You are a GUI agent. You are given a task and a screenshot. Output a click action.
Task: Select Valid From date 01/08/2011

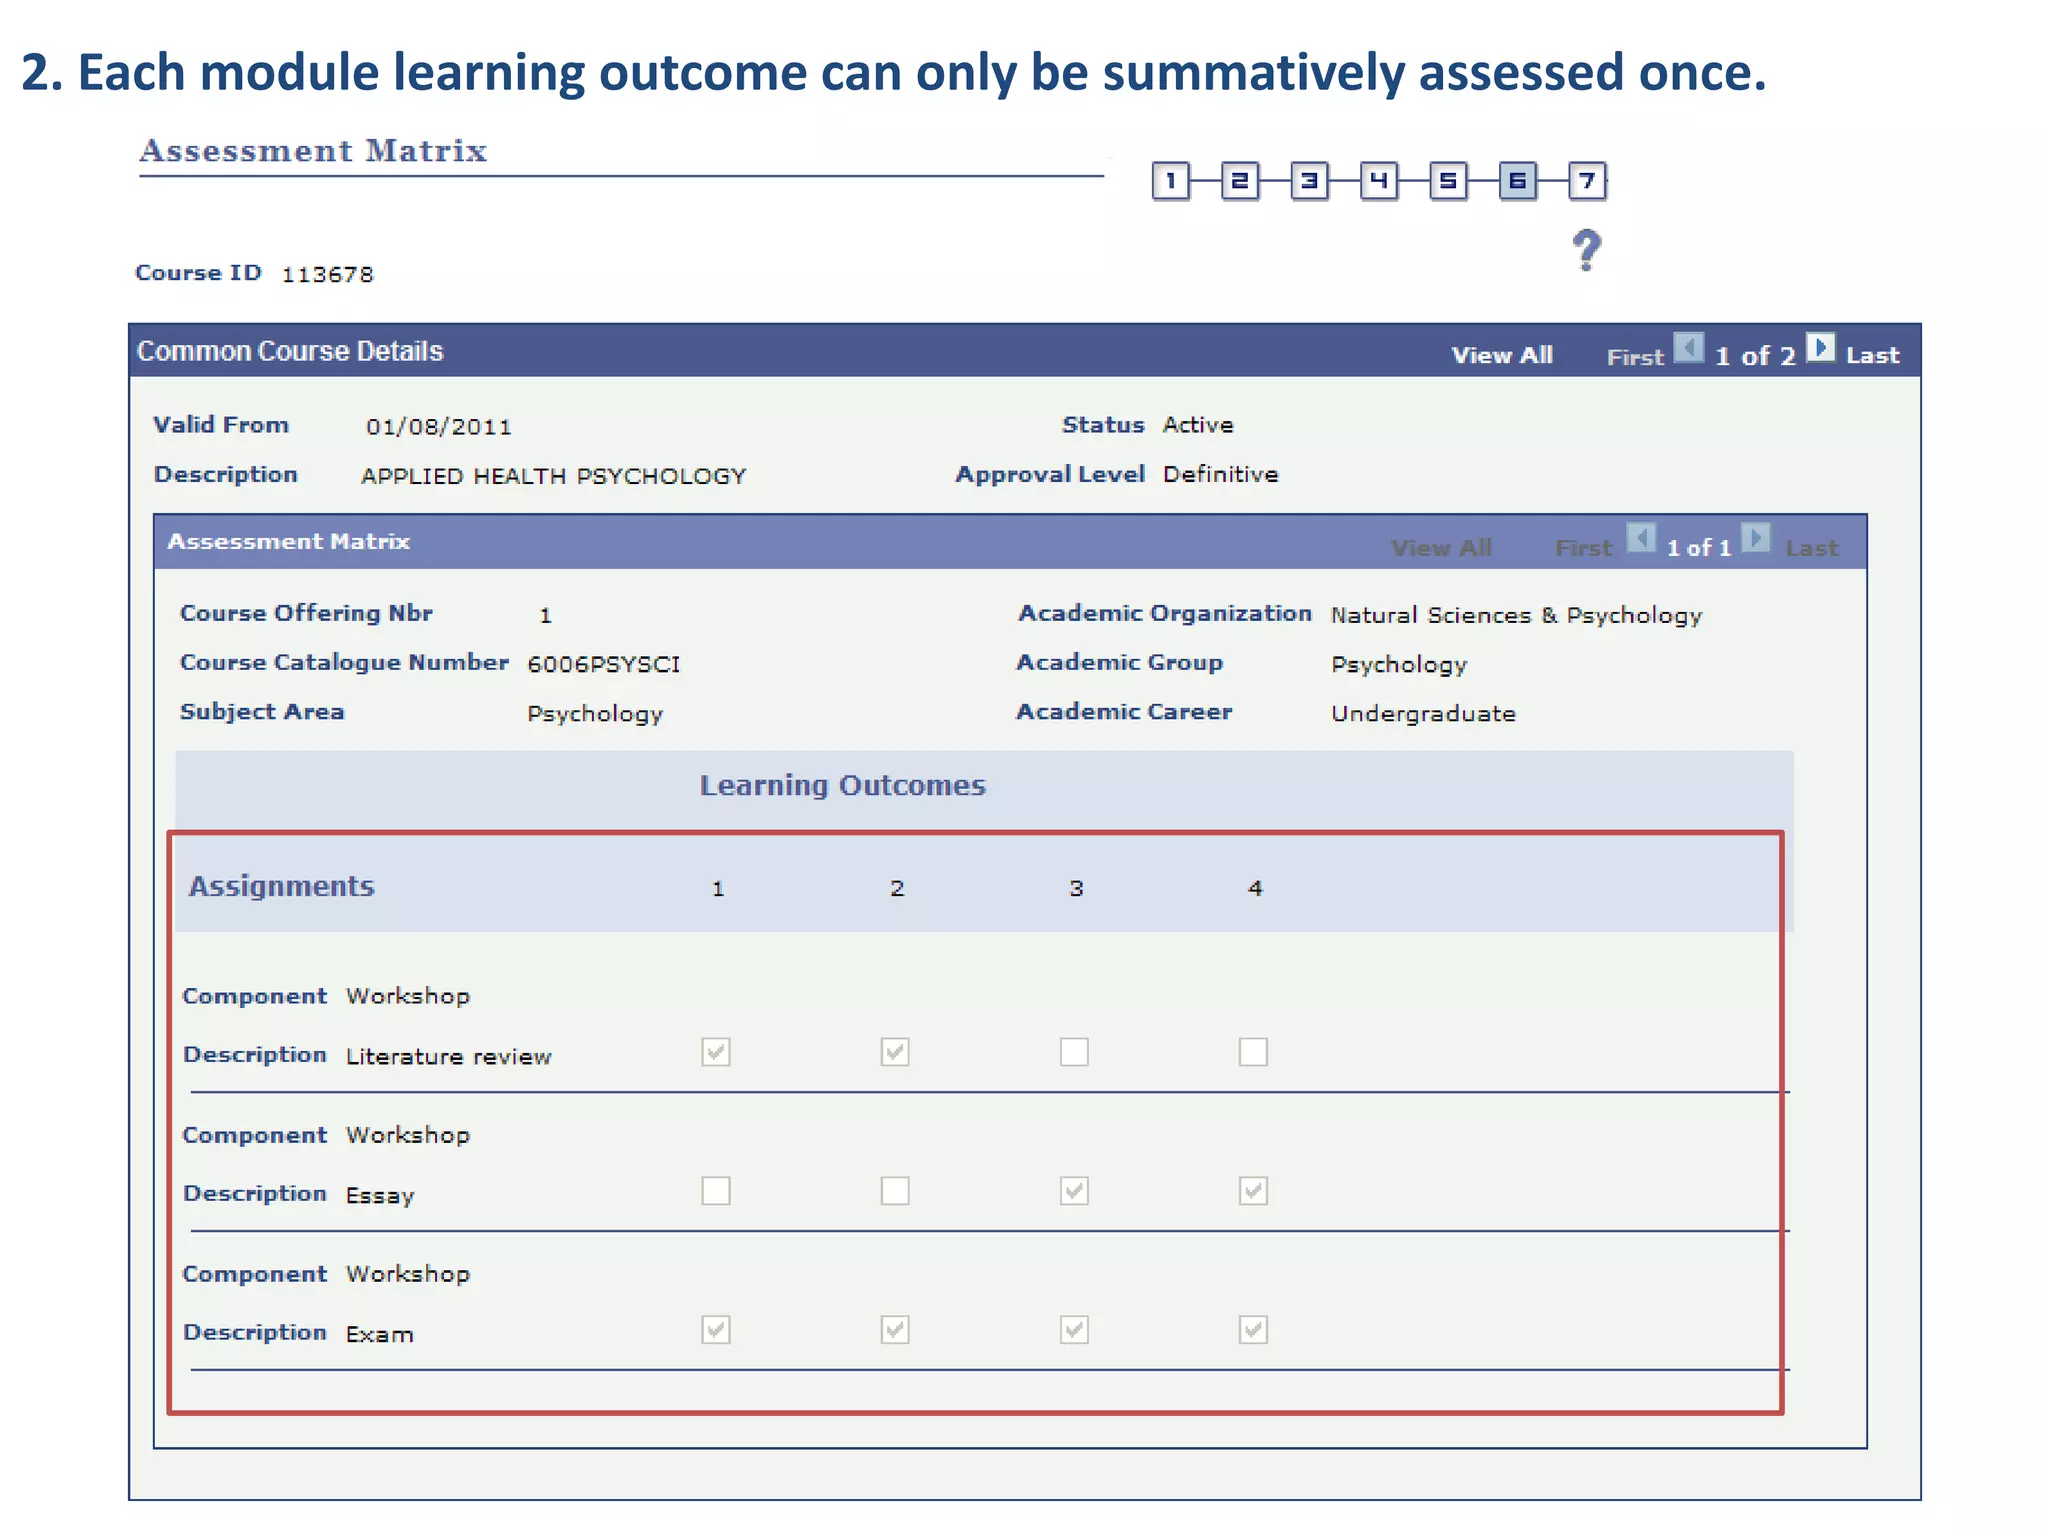[x=438, y=427]
